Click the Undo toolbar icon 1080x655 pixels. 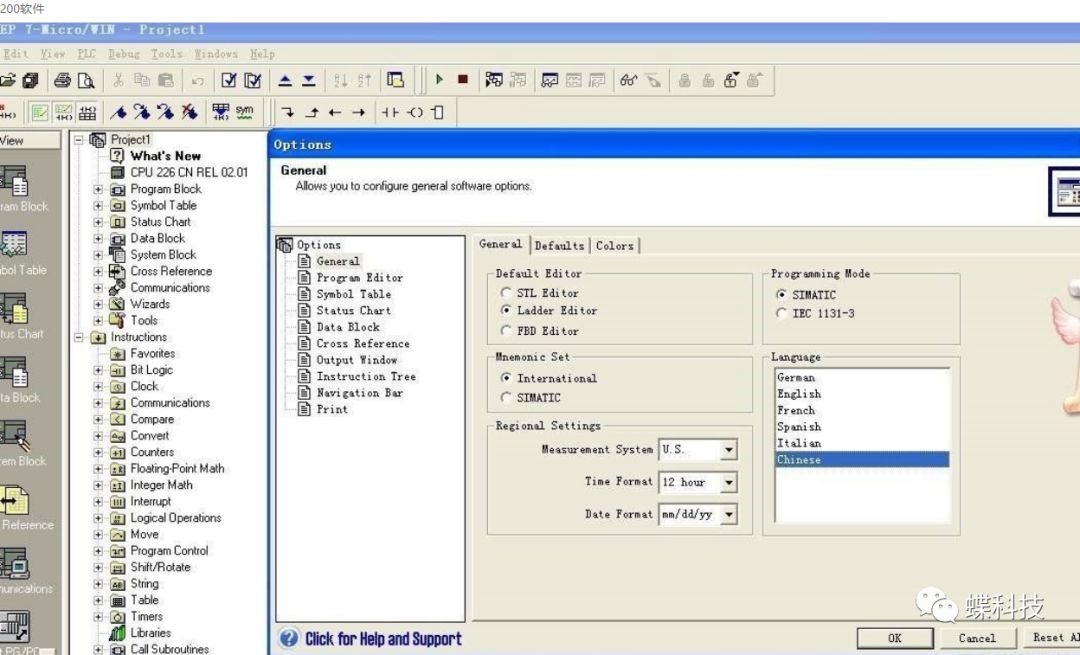pos(198,81)
